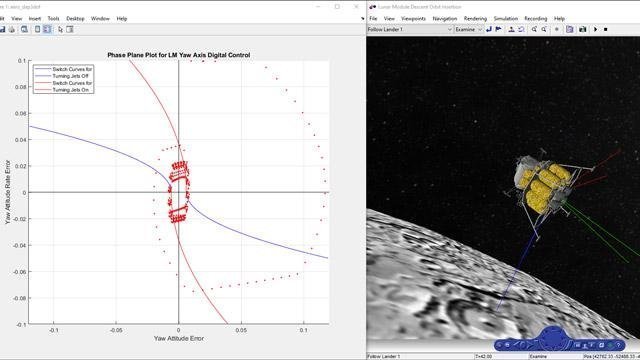Start simulation with the play button
The height and width of the screenshot is (360, 640).
click(596, 29)
